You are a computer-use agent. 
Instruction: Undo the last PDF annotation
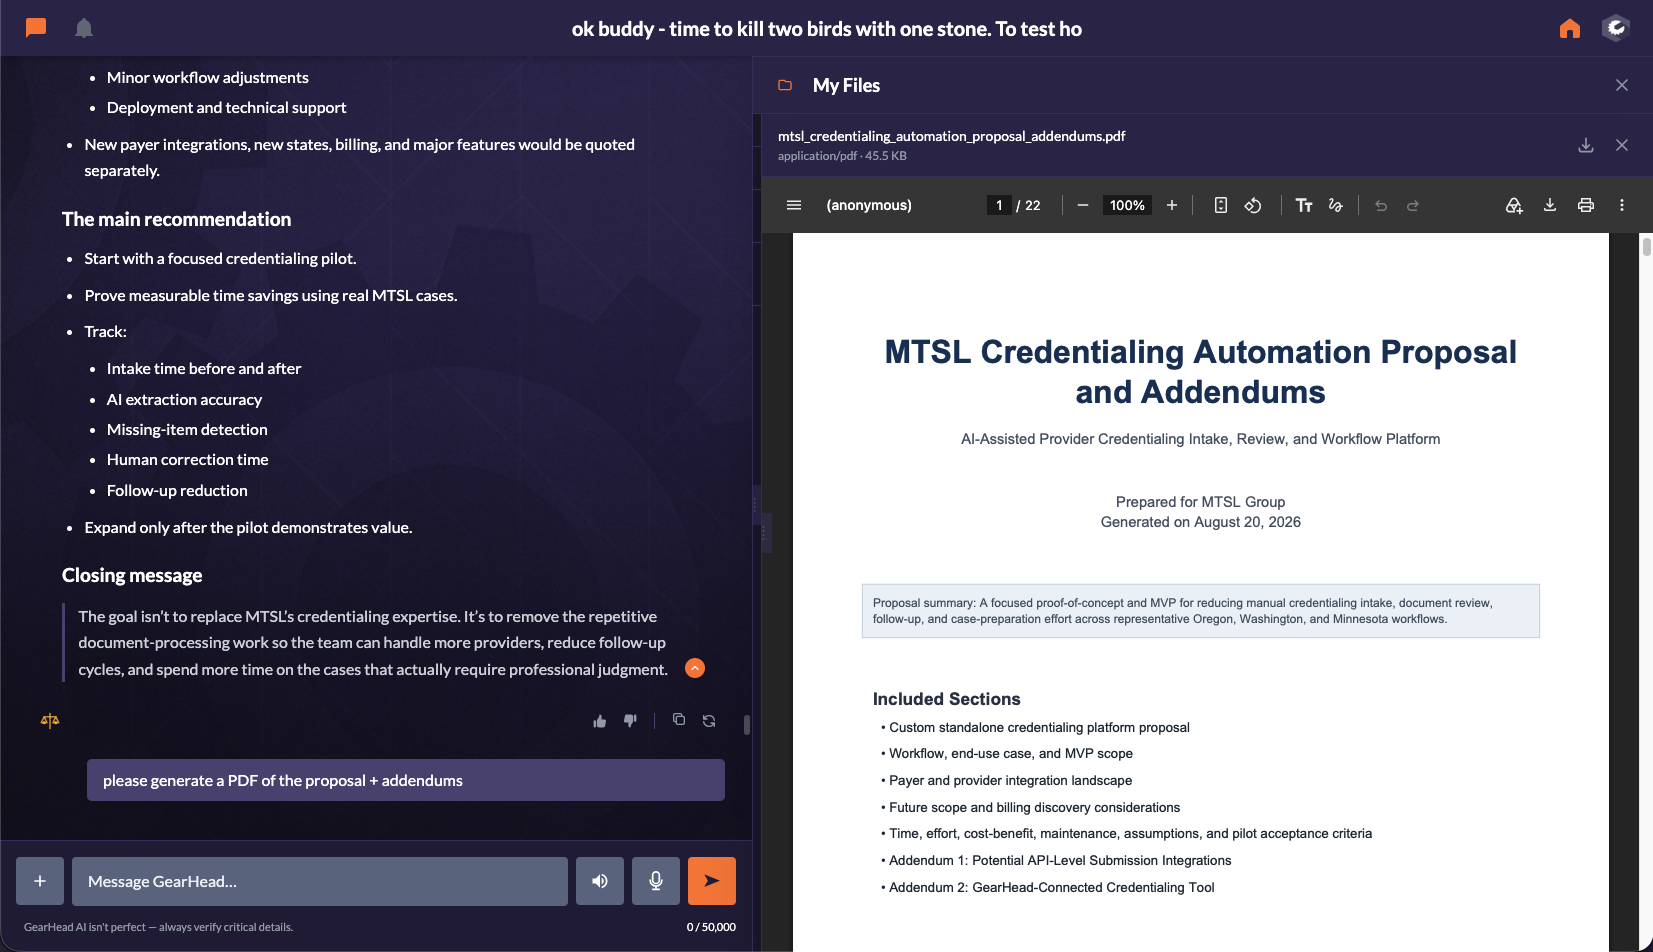coord(1381,205)
